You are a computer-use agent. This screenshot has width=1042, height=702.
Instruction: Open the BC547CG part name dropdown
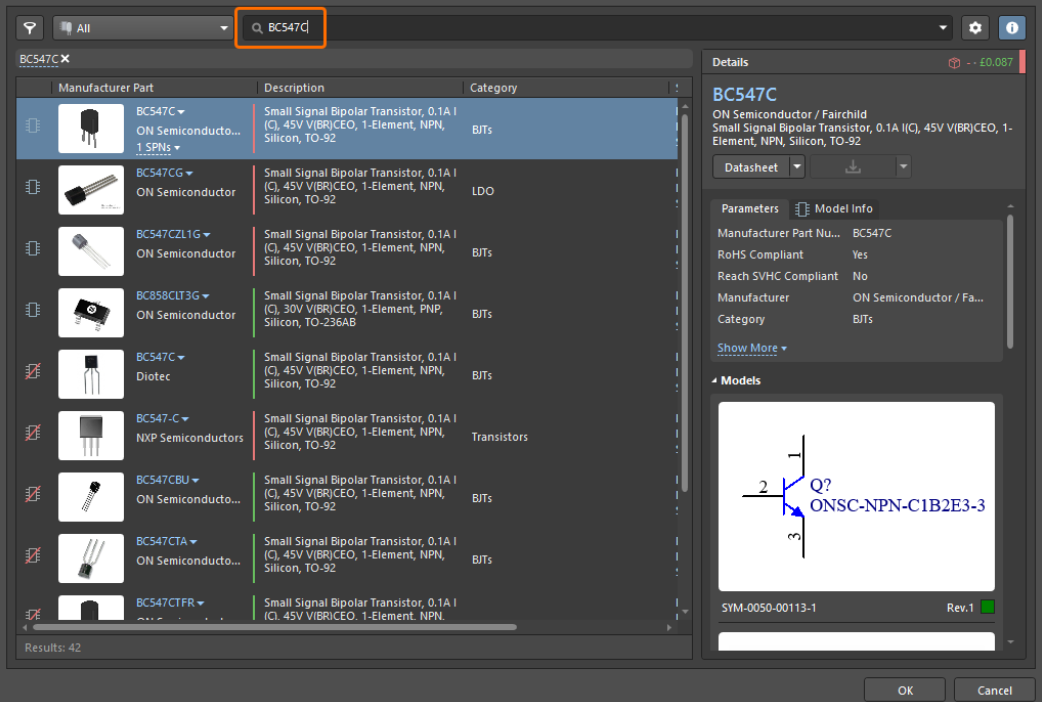[x=189, y=174]
